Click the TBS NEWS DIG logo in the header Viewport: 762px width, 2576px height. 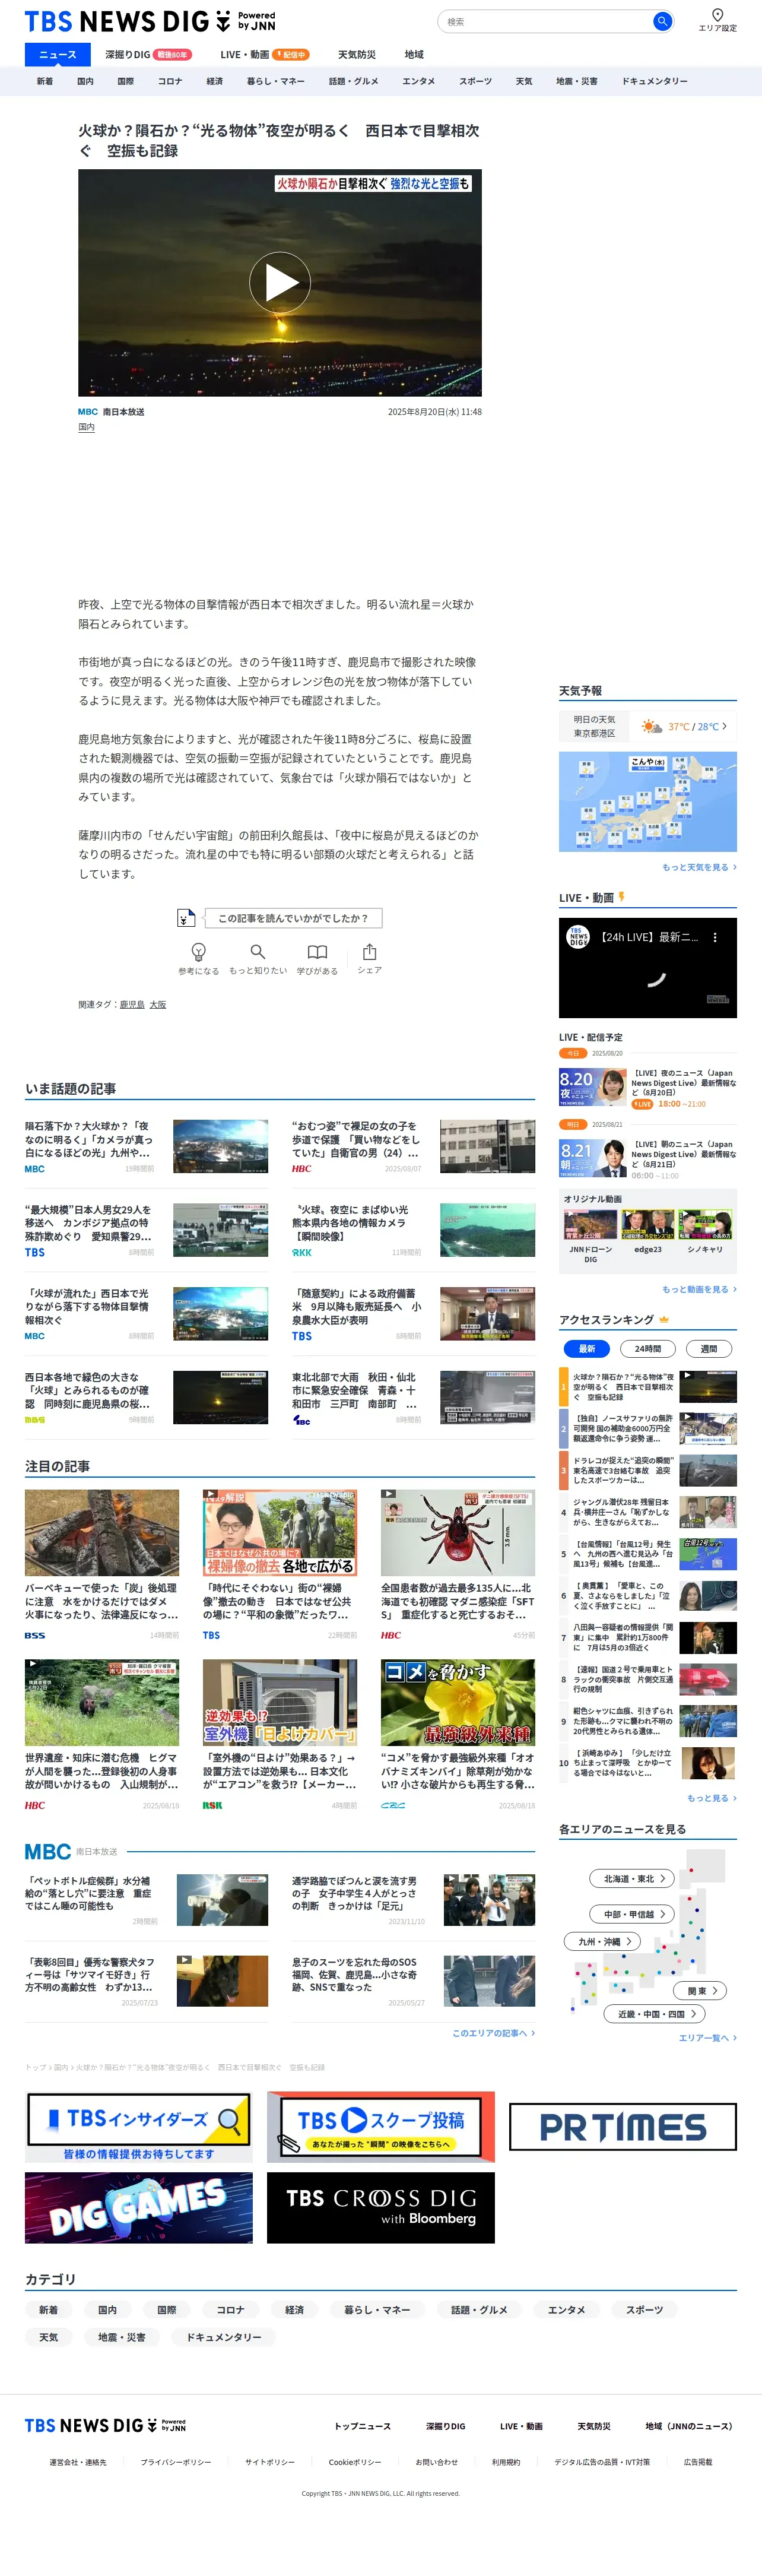149,21
